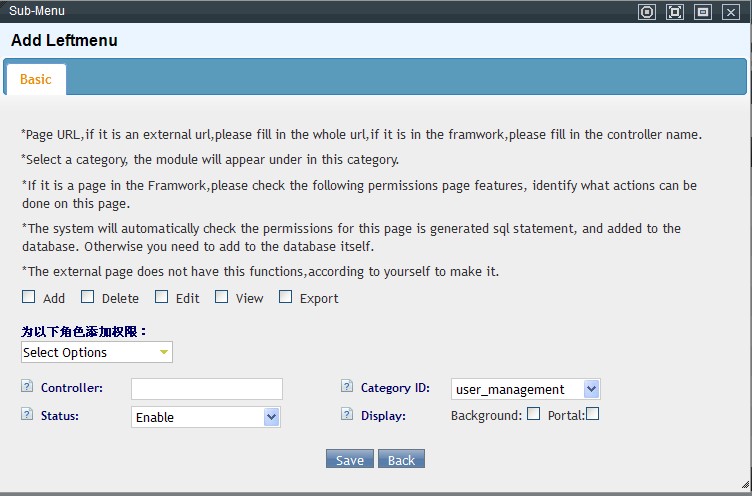This screenshot has height=496, width=752.
Task: Focus the Controller text field
Action: [207, 389]
